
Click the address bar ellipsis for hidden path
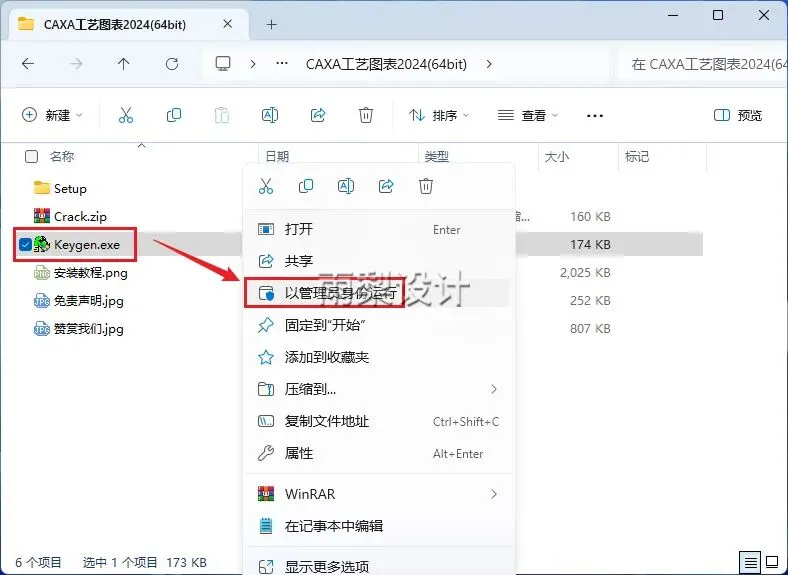pos(282,64)
